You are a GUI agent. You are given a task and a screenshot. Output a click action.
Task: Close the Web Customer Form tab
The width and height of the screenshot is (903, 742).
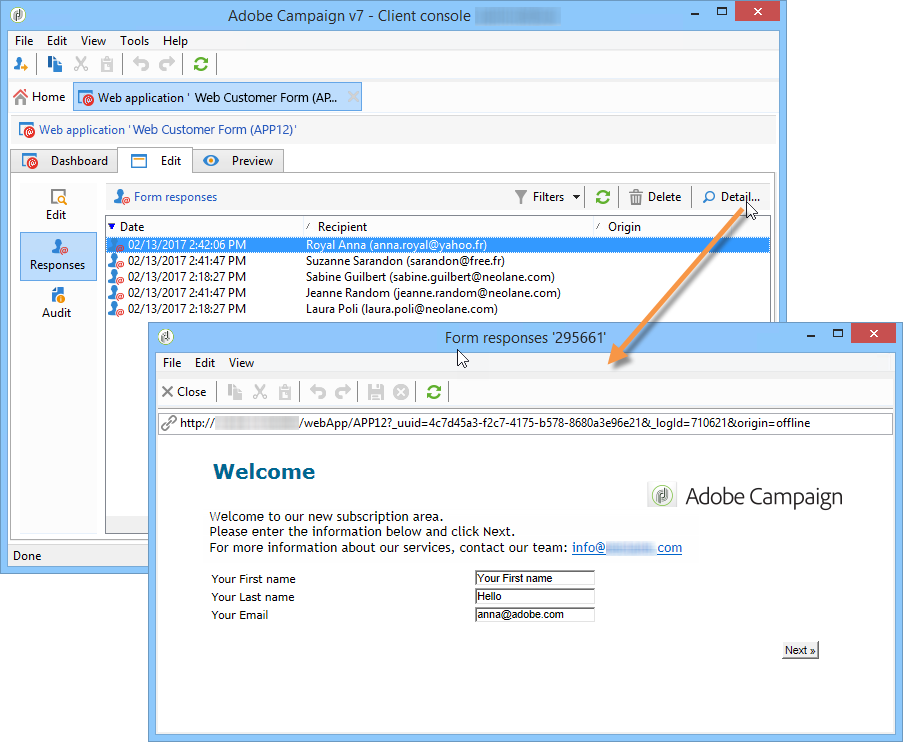point(353,97)
